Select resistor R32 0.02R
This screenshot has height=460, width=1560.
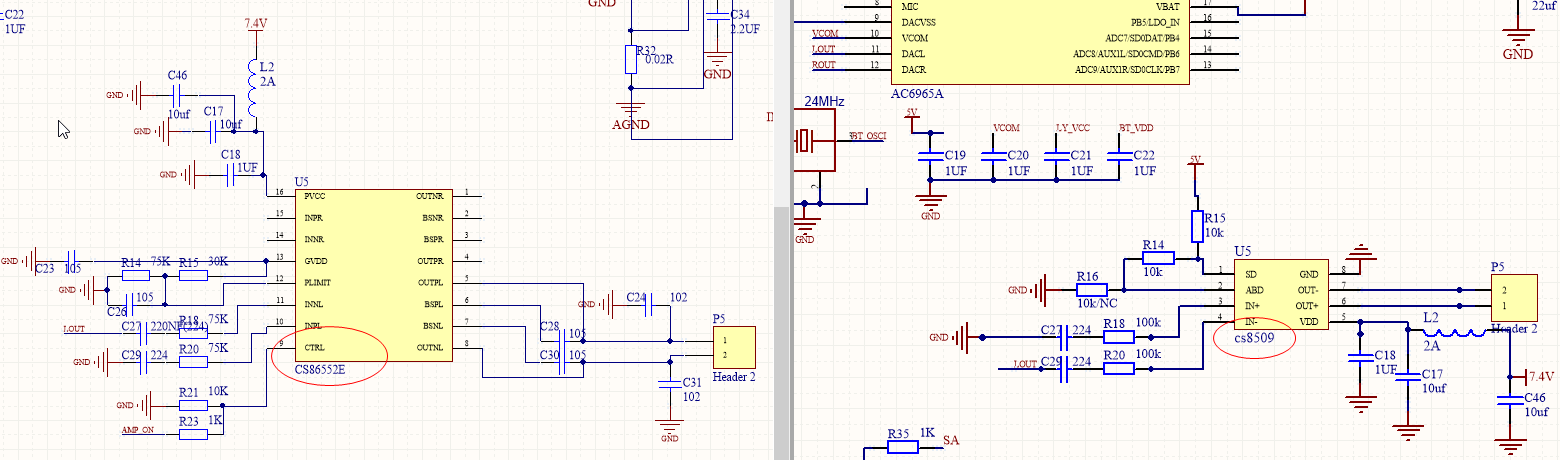coord(632,59)
